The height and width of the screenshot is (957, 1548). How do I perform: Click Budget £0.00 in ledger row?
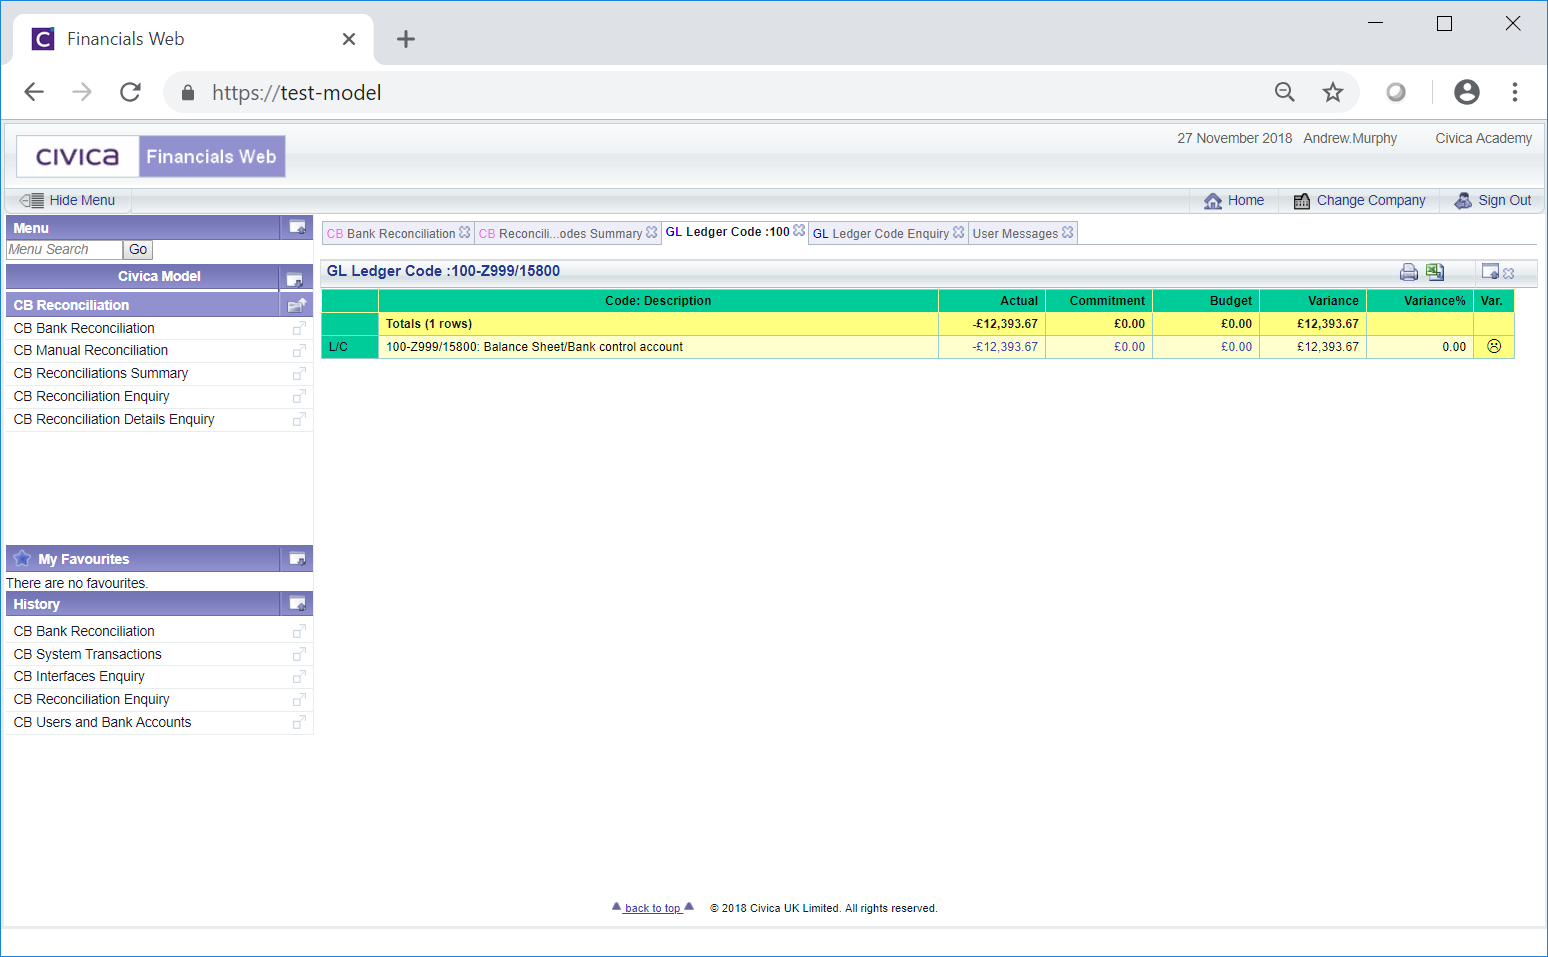click(1236, 347)
